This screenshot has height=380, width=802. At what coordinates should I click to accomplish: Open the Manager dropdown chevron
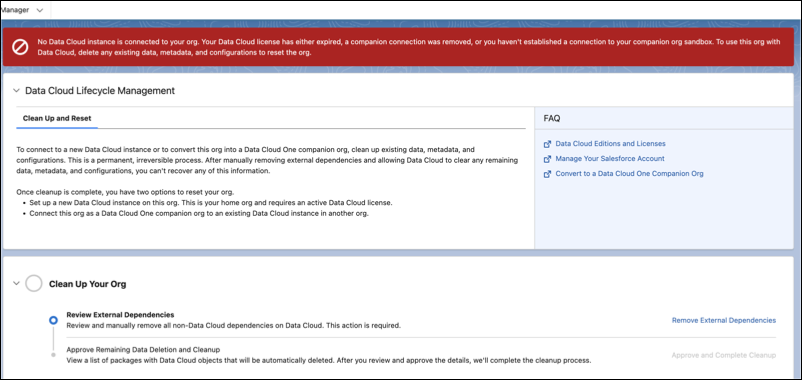[x=40, y=10]
